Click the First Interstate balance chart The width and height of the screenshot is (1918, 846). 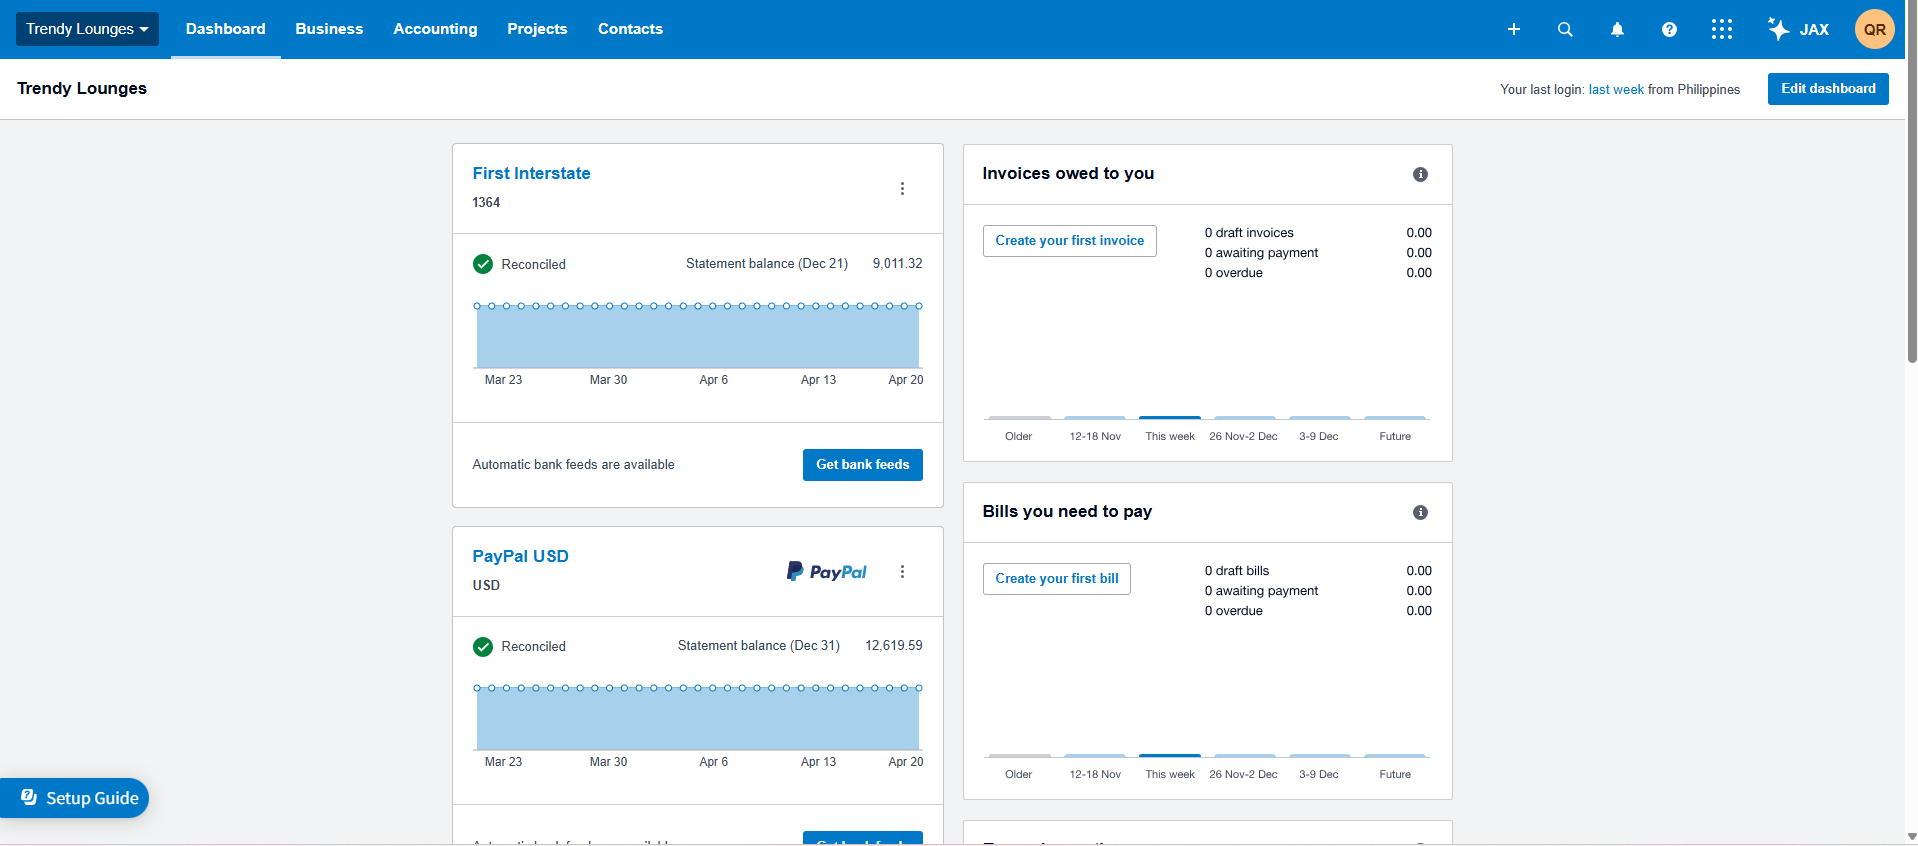(x=698, y=336)
